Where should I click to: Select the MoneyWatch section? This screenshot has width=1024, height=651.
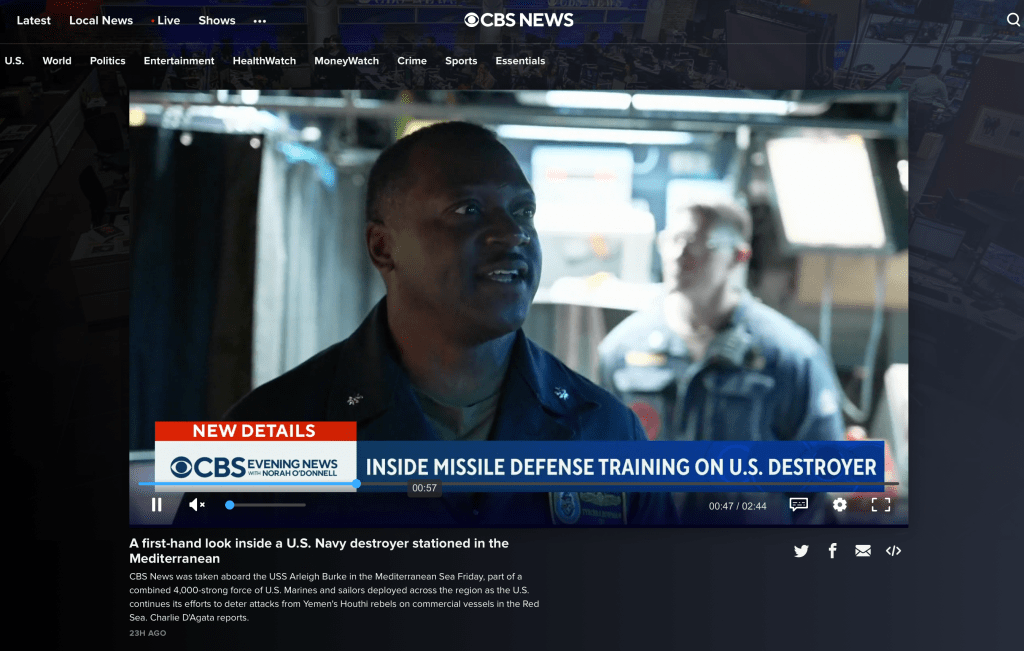(346, 61)
